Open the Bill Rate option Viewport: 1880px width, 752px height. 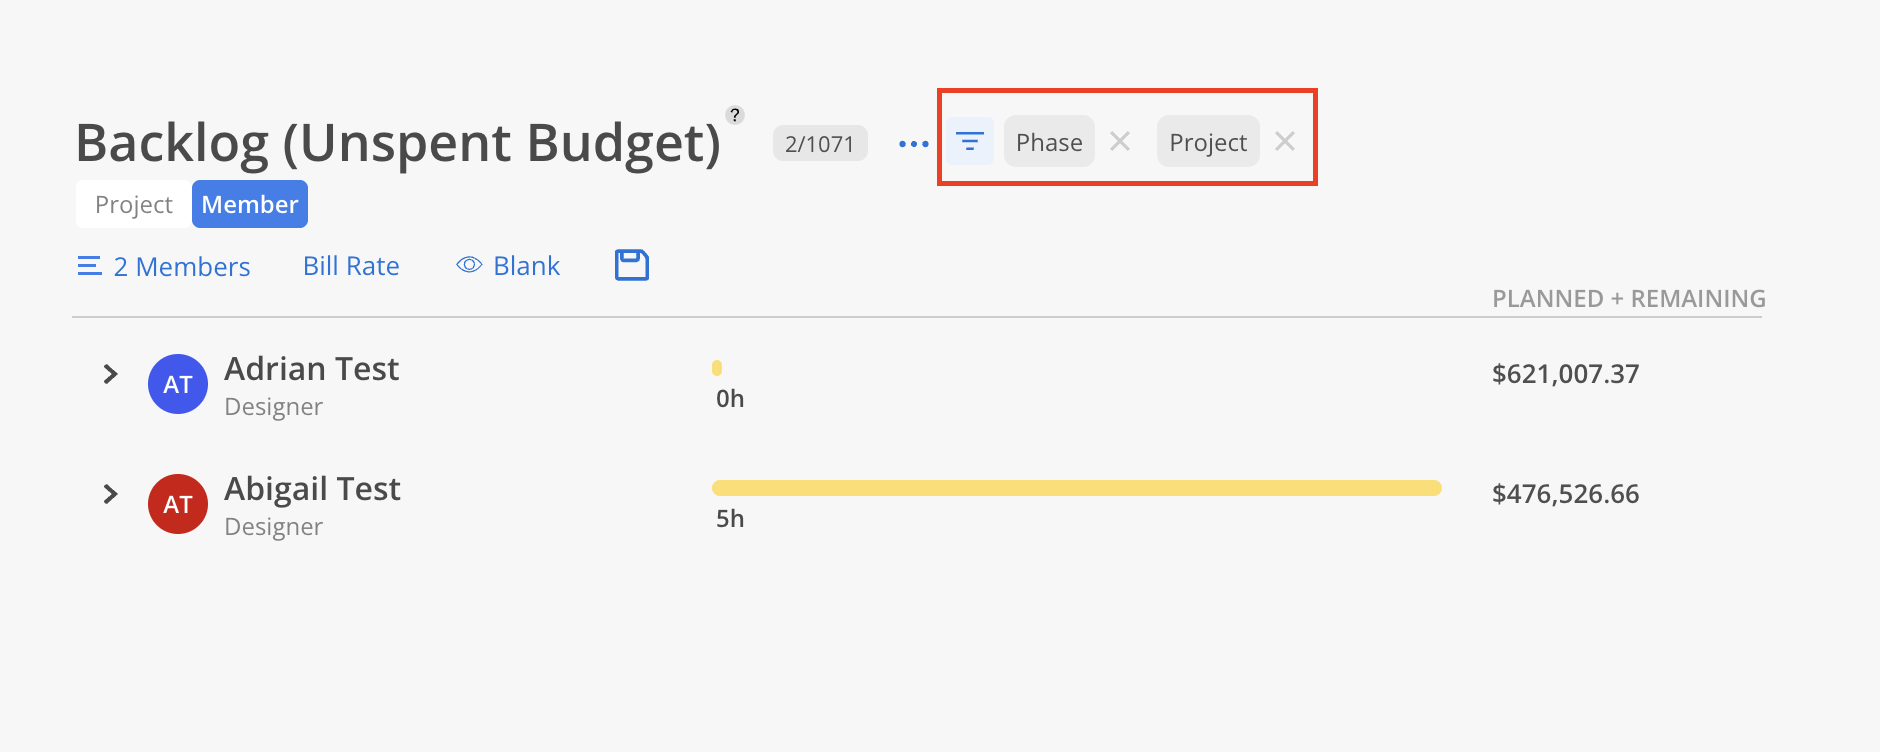[351, 266]
